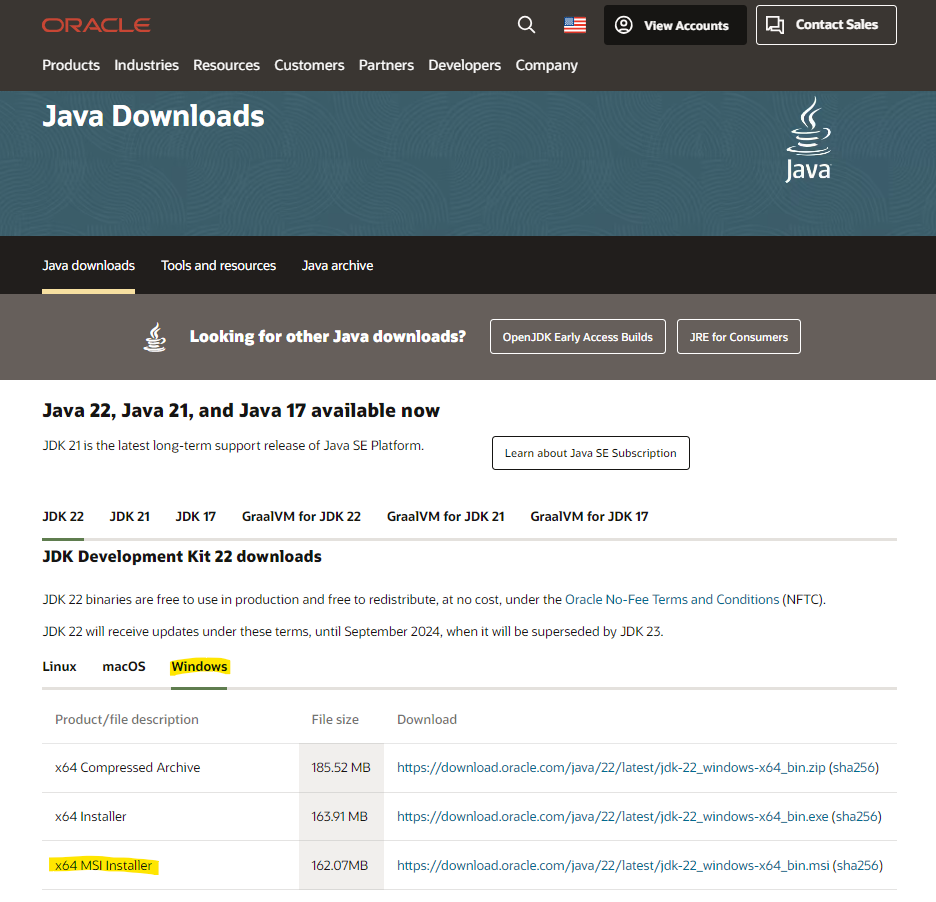This screenshot has height=902, width=936.
Task: Open the Resources menu
Action: 226,65
